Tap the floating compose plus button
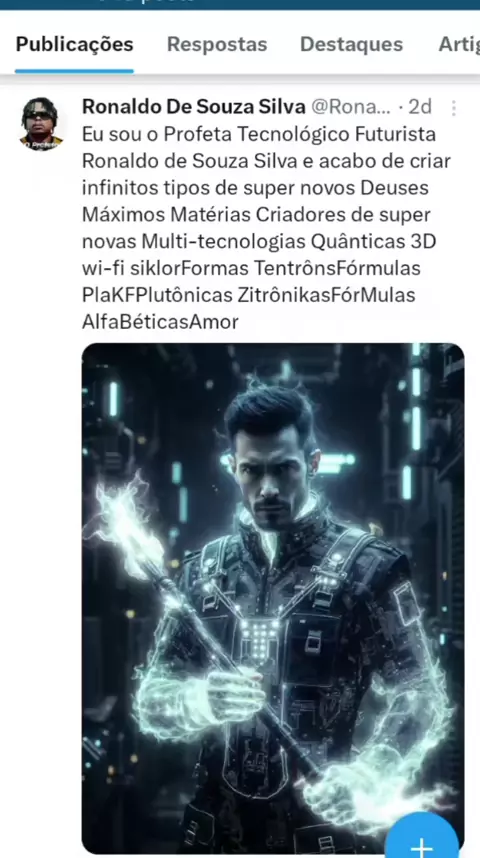 coord(421,837)
